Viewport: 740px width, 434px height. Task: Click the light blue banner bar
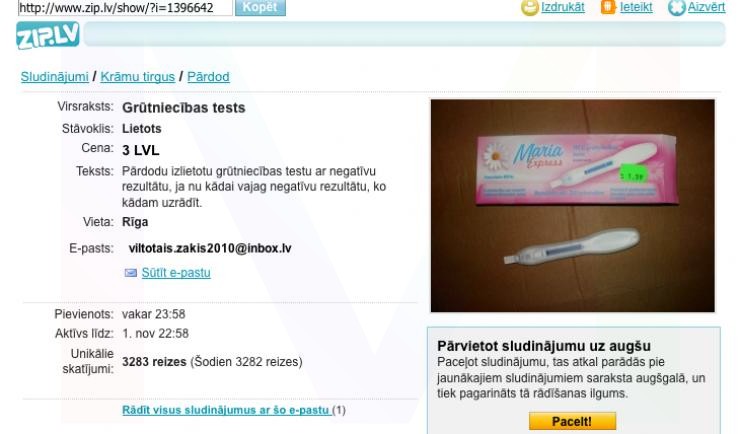tap(404, 34)
